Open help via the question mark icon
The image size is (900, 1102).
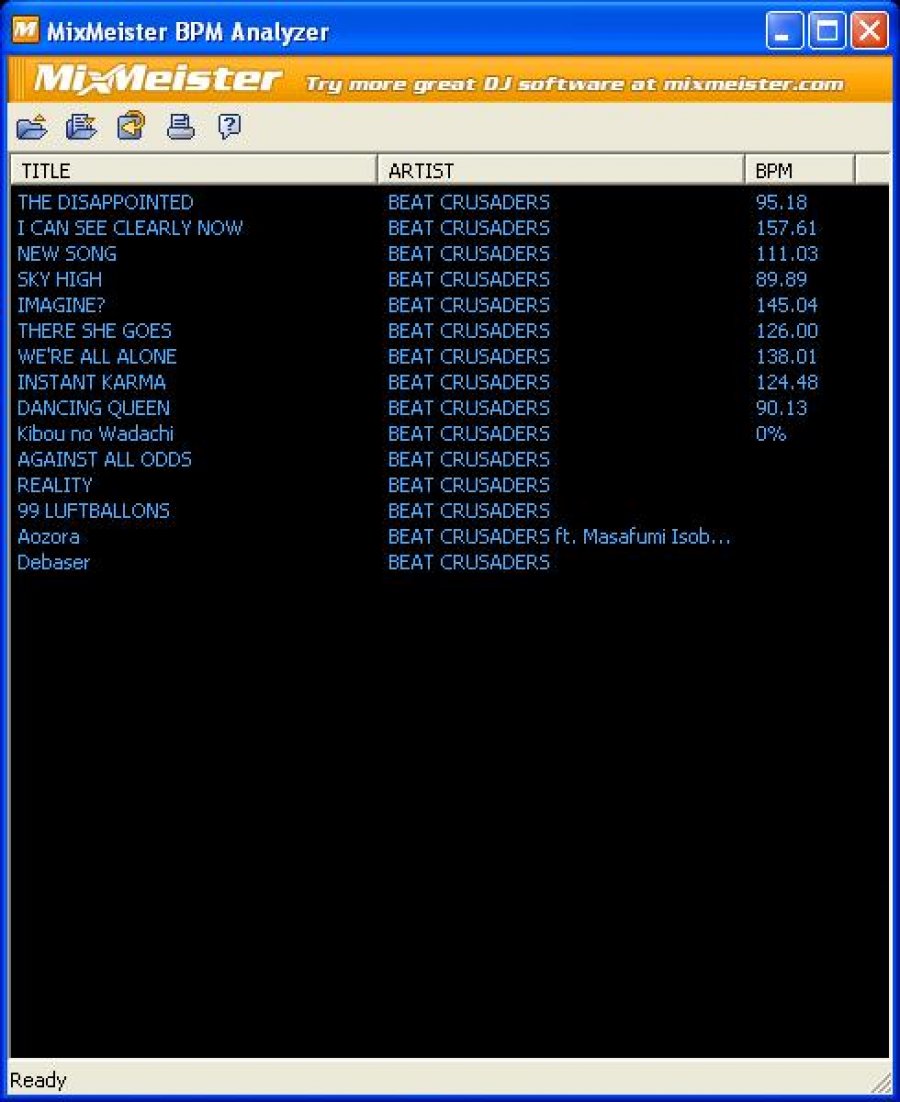pyautogui.click(x=229, y=127)
